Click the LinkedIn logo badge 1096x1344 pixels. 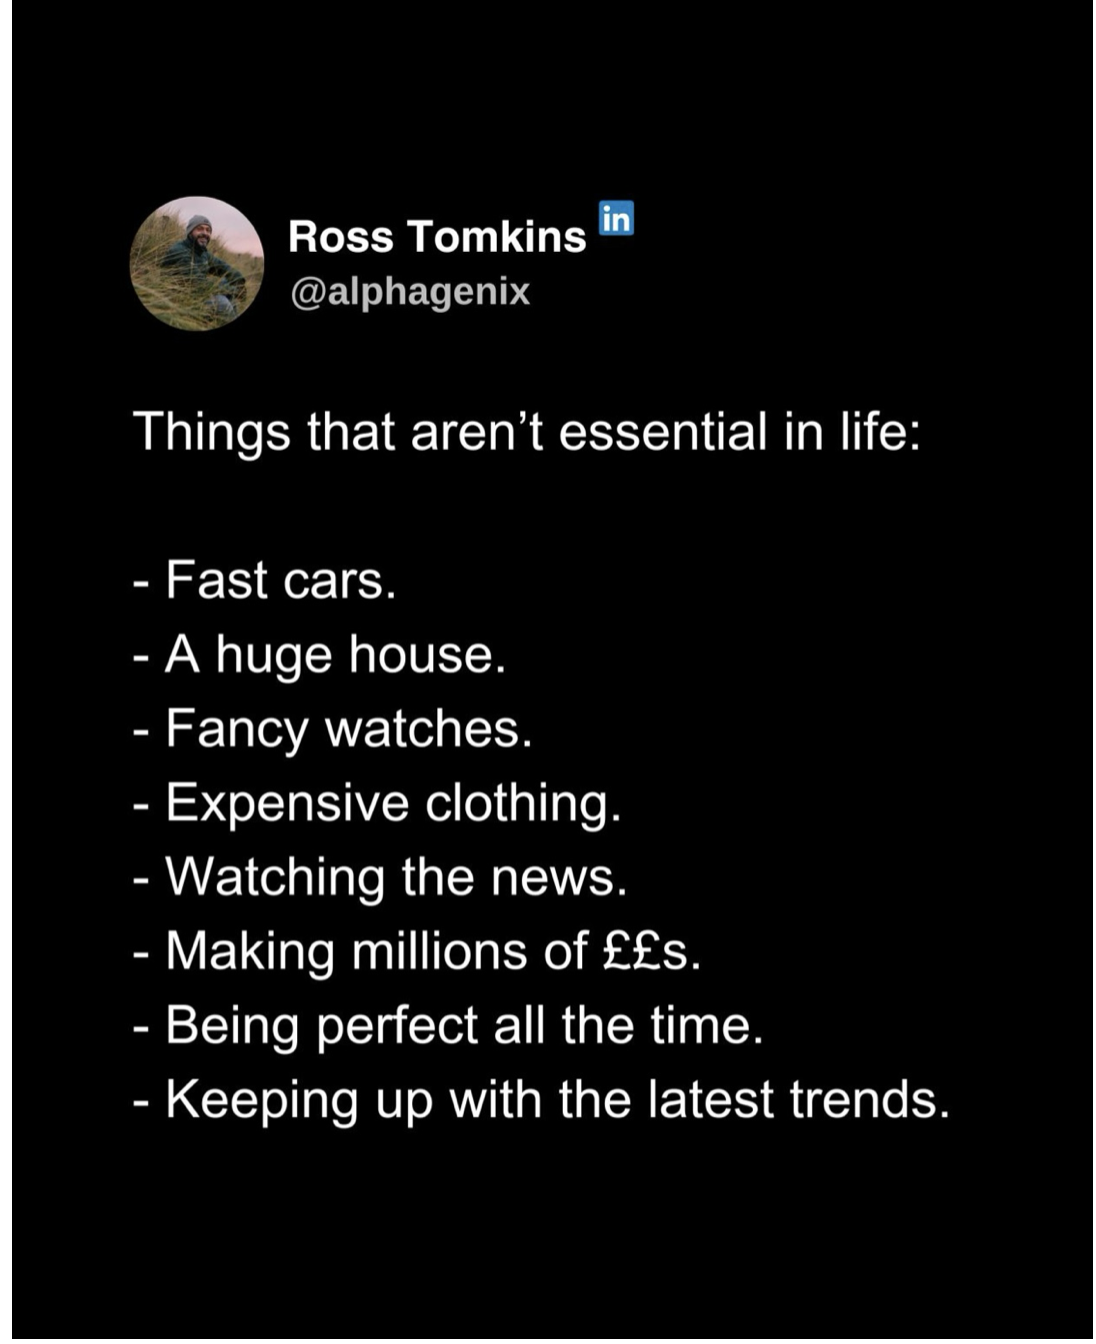[616, 218]
